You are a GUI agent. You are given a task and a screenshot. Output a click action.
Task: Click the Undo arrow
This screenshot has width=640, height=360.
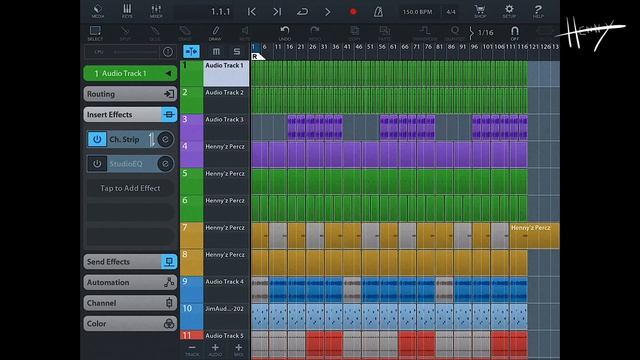tap(285, 33)
